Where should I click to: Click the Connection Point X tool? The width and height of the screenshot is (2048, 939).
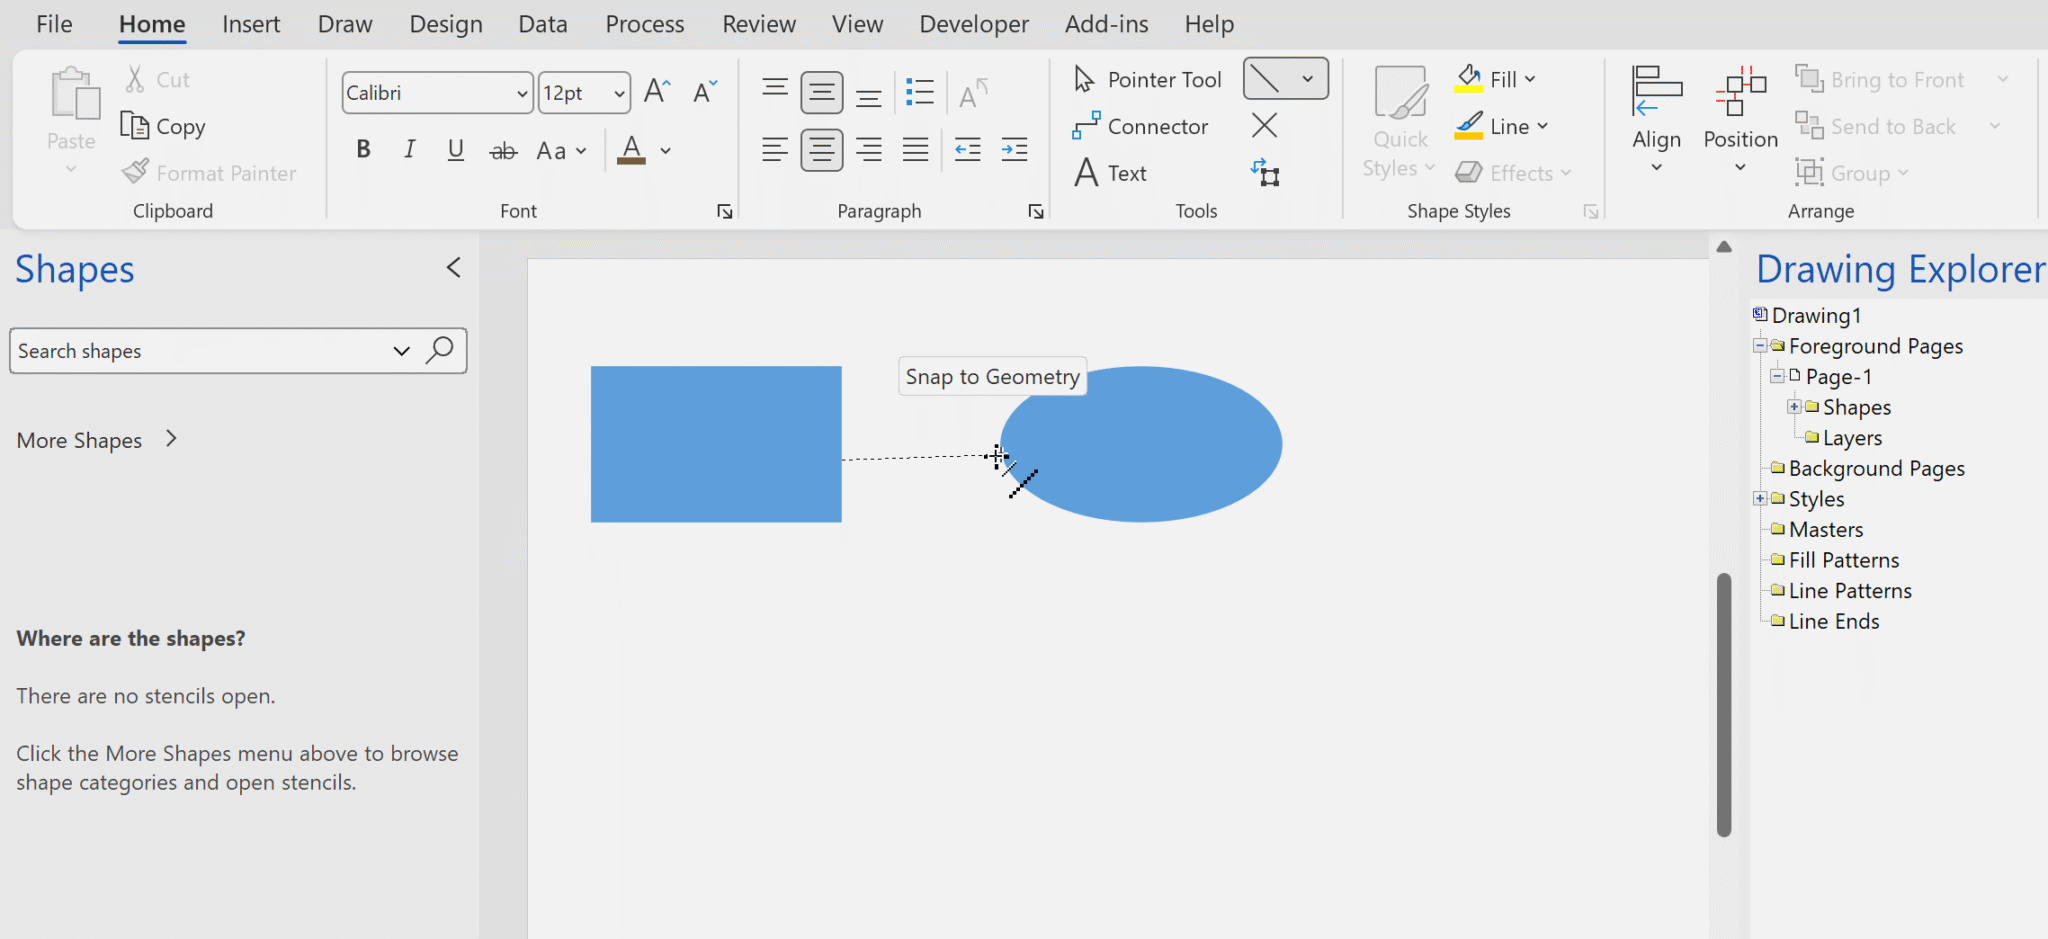pyautogui.click(x=1264, y=126)
